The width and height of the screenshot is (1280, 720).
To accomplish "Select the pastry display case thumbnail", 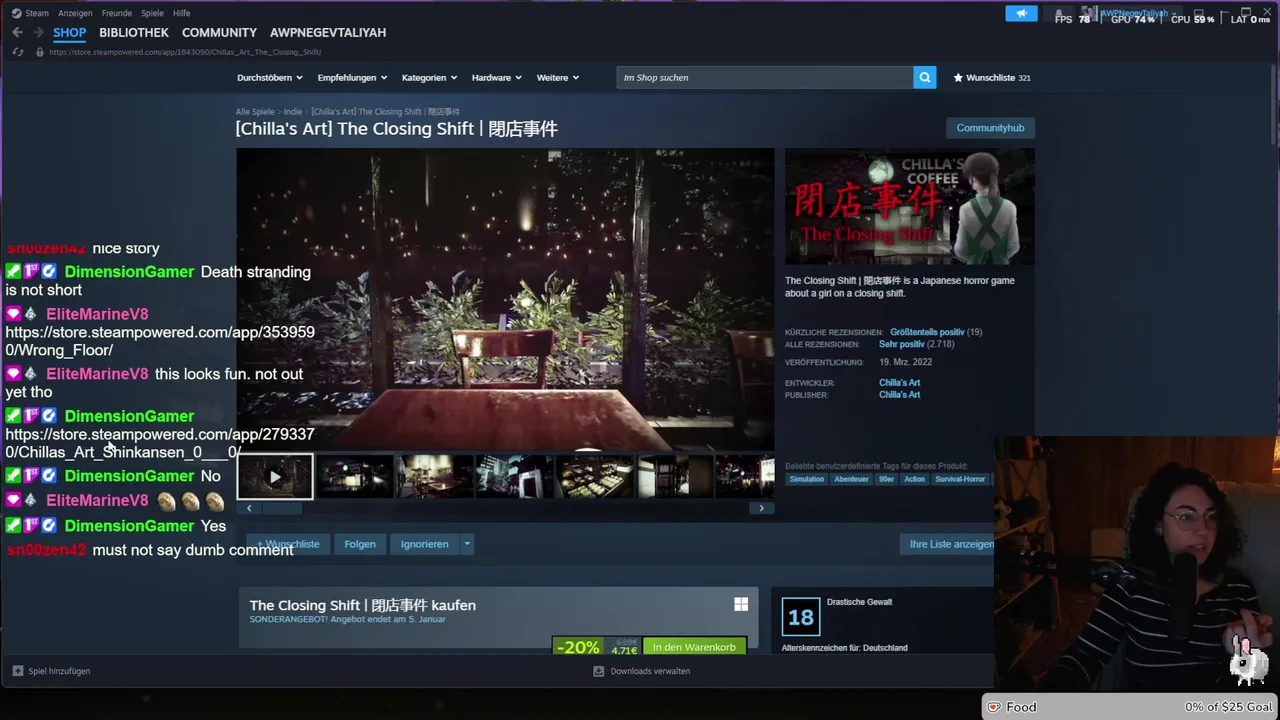I will click(x=595, y=477).
